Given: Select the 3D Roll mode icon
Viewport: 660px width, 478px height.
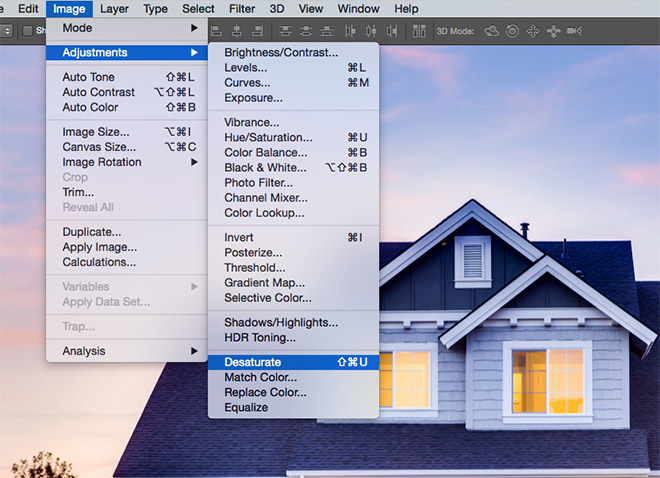Looking at the screenshot, I should tap(512, 31).
